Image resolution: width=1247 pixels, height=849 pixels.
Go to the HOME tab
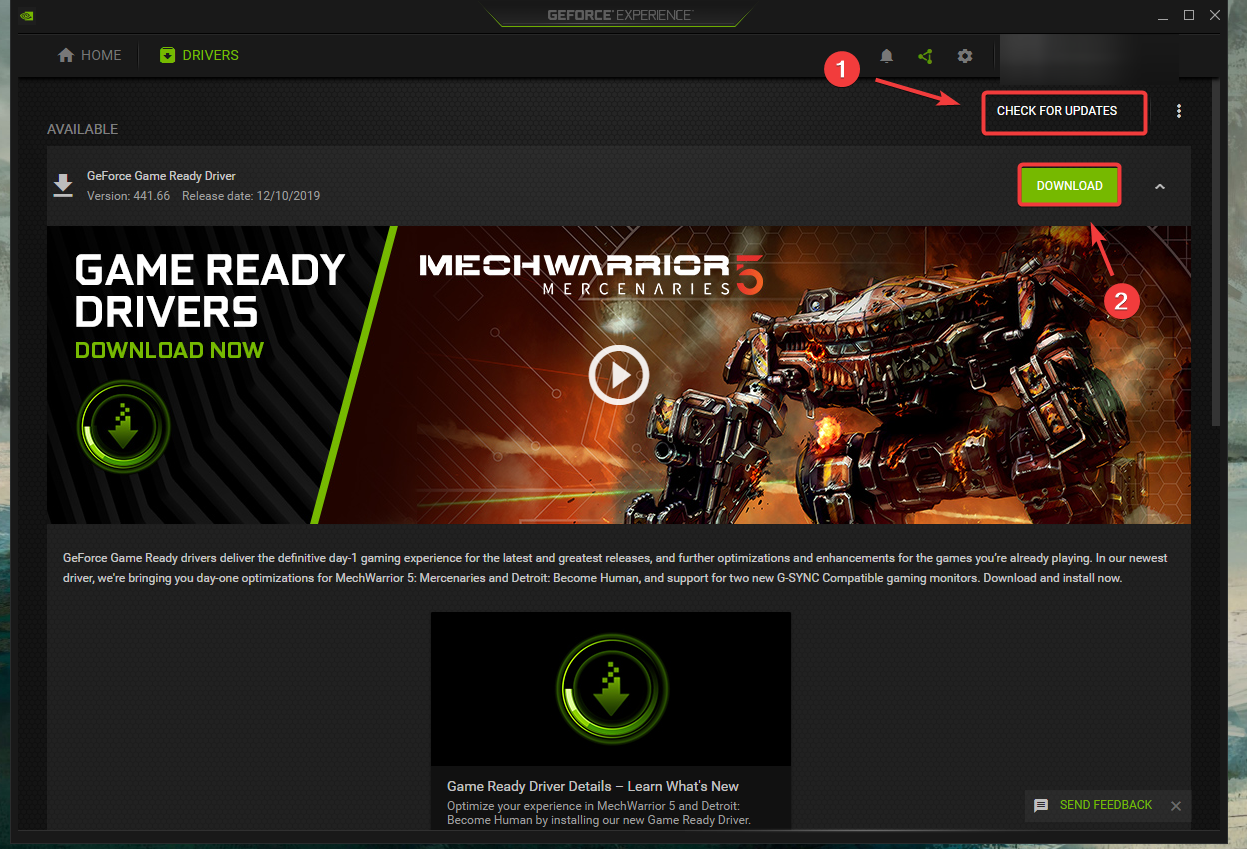[x=90, y=55]
